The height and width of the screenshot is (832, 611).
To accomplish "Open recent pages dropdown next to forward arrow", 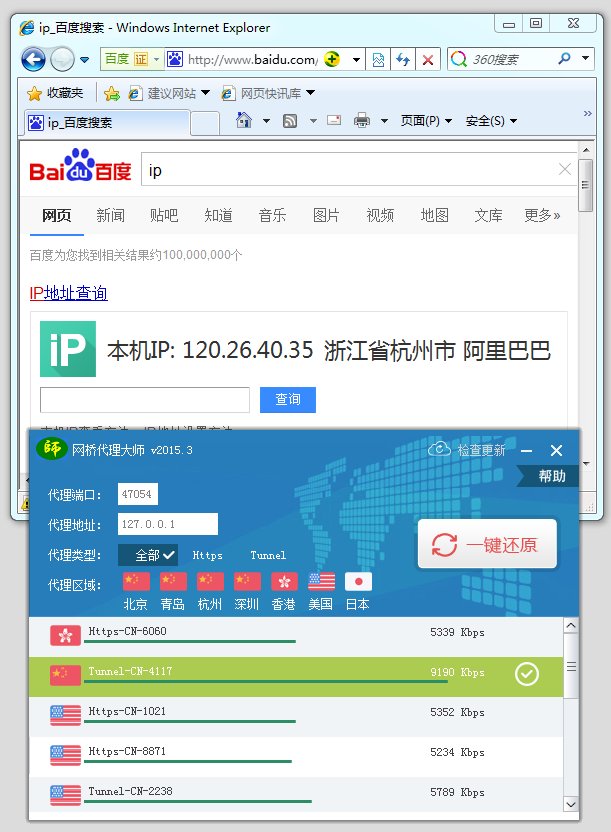I will (x=84, y=59).
